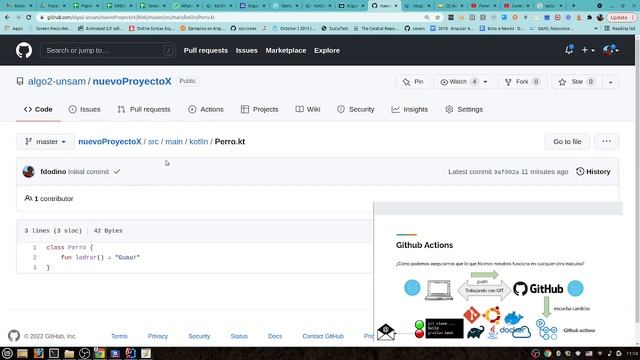Open the taskbar start menu icon
The width and height of the screenshot is (640, 360).
pyautogui.click(x=7, y=353)
